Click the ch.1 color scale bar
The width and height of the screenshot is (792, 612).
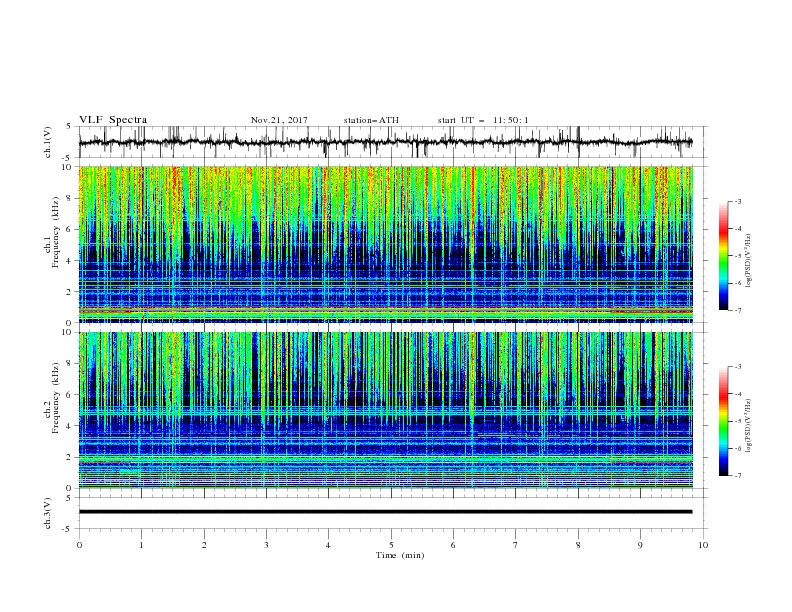tap(724, 256)
